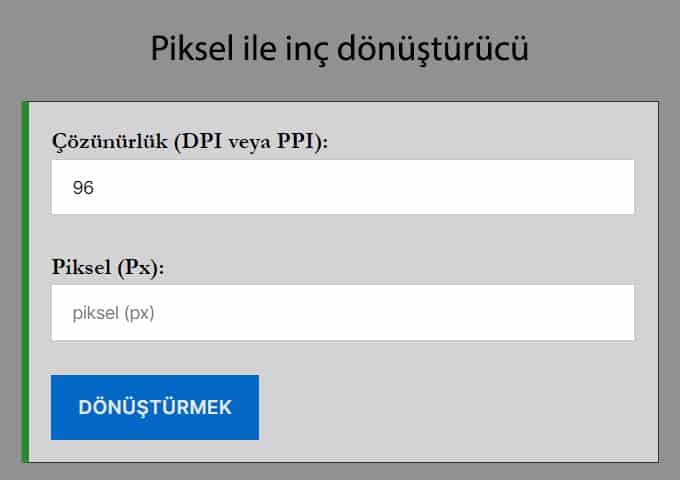The image size is (680, 480).
Task: Click the green vertical accent bar
Action: coord(25,281)
